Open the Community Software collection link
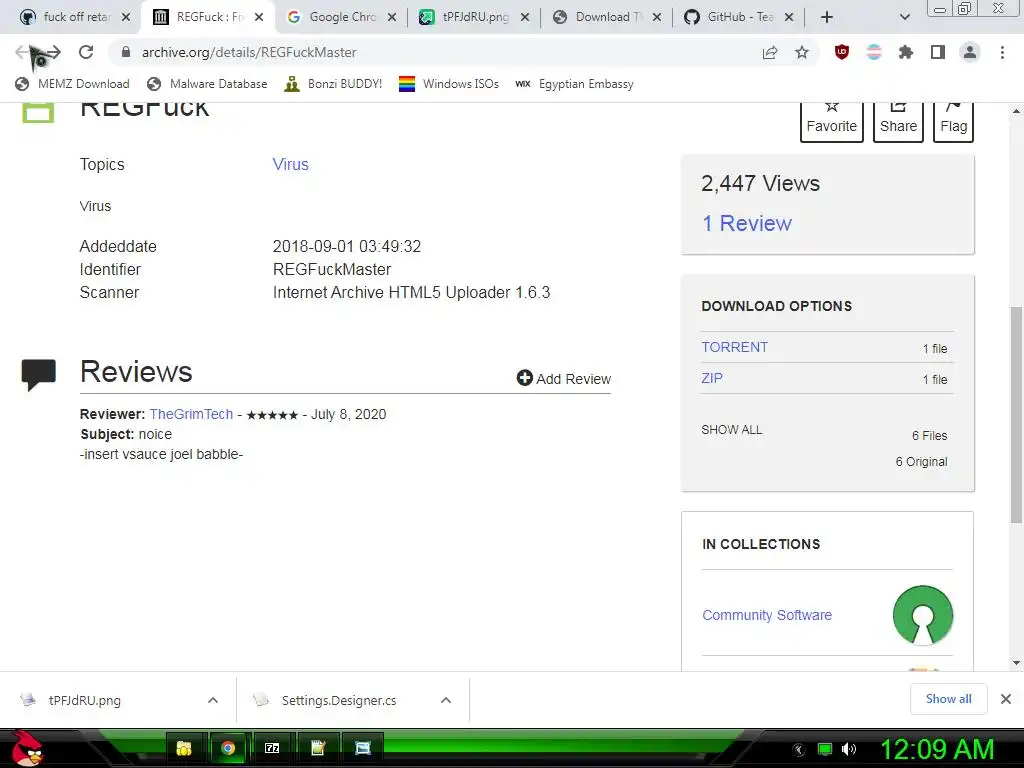Screen dimensions: 1024x768 pos(767,615)
